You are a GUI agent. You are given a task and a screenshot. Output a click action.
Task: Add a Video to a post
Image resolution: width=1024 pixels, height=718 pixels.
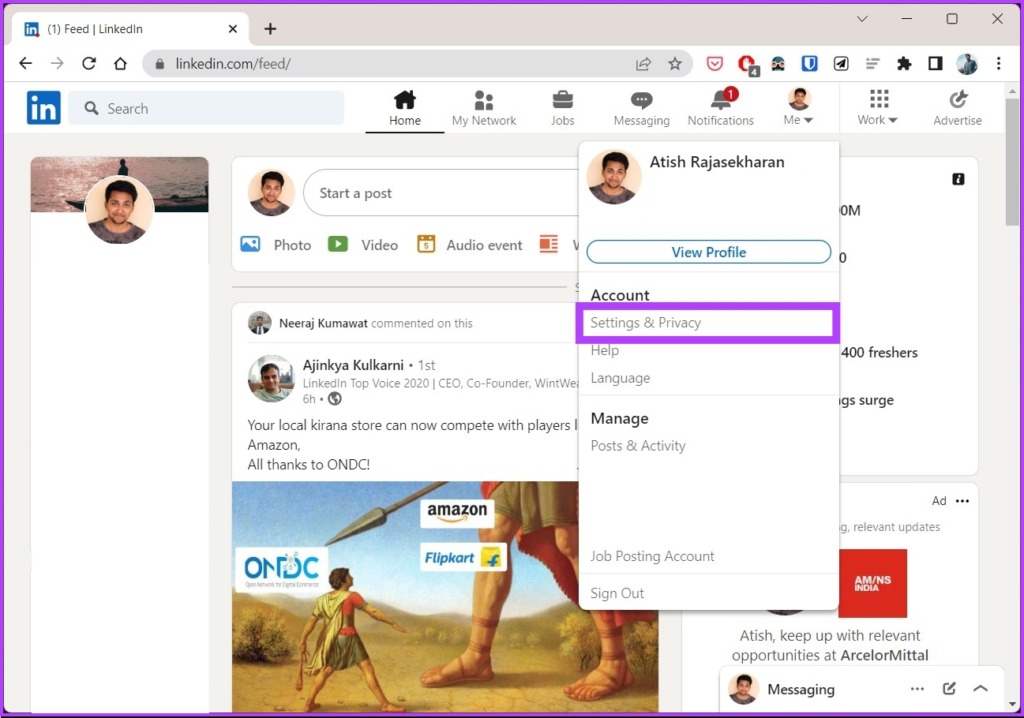coord(362,245)
